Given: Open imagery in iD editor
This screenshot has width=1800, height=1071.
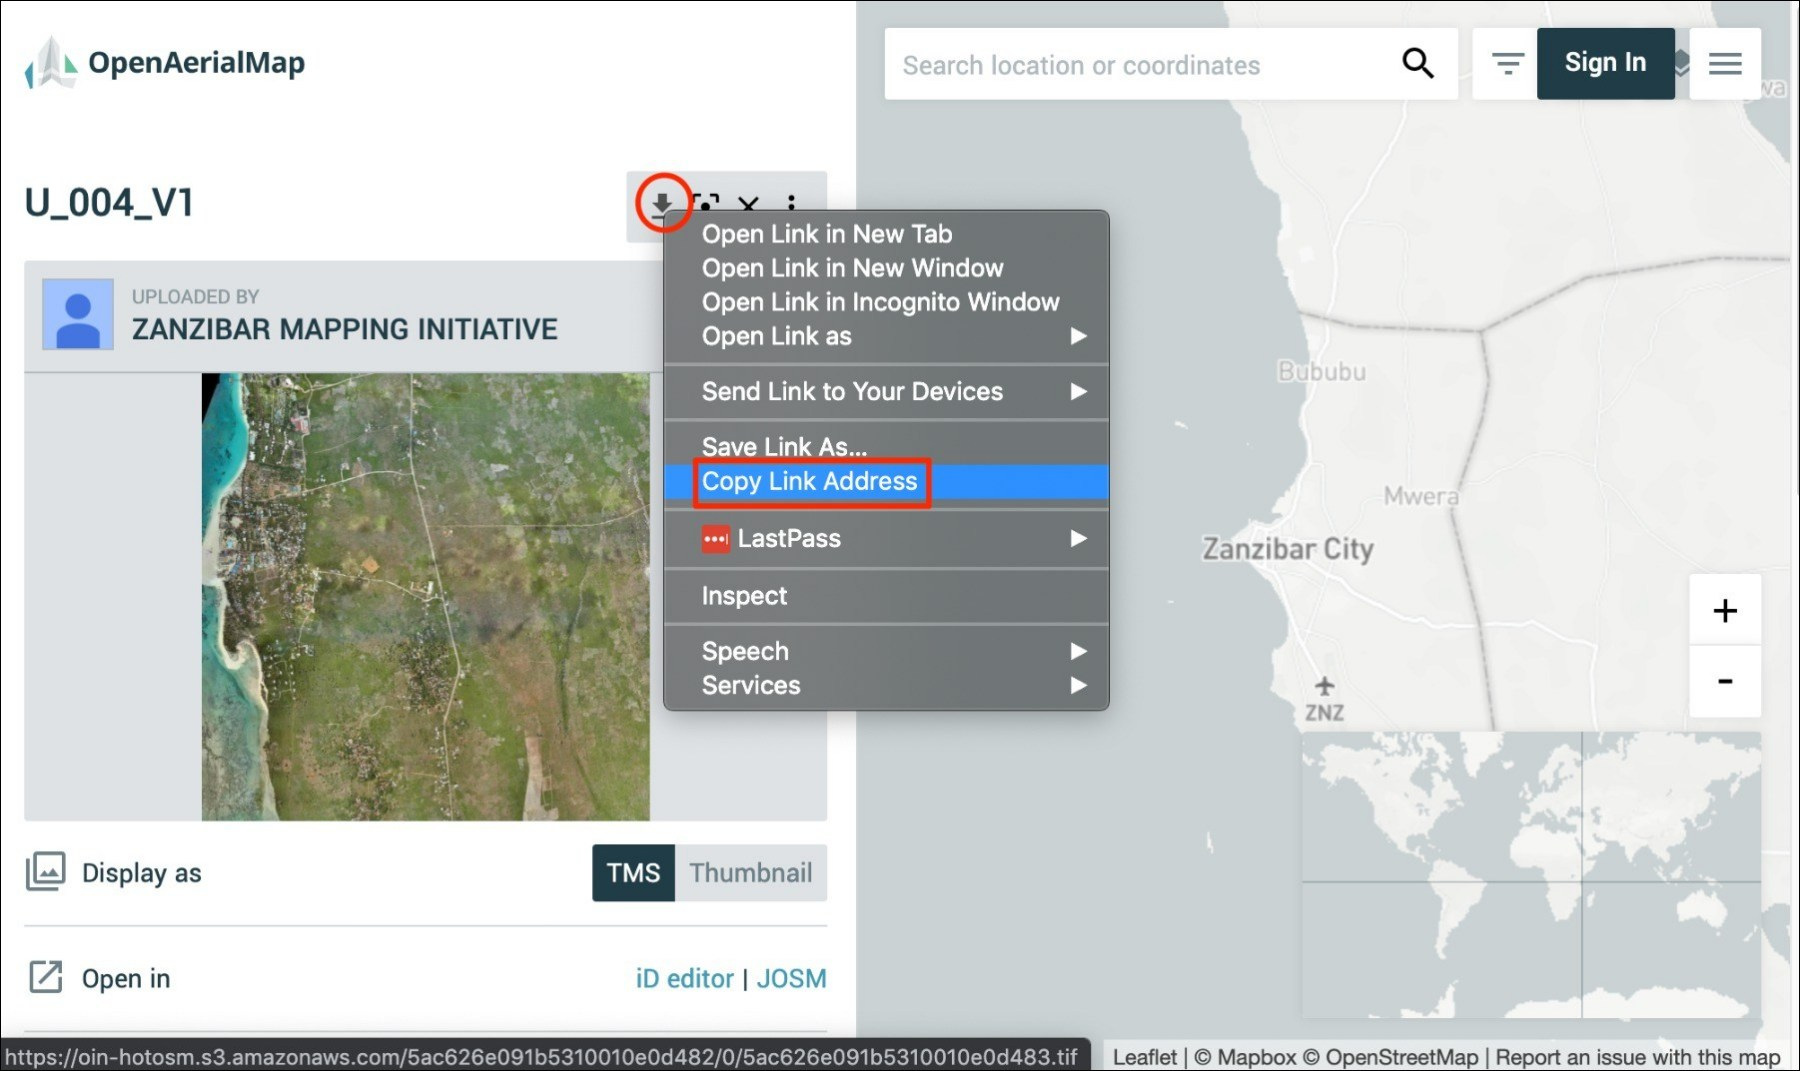Looking at the screenshot, I should (x=684, y=978).
